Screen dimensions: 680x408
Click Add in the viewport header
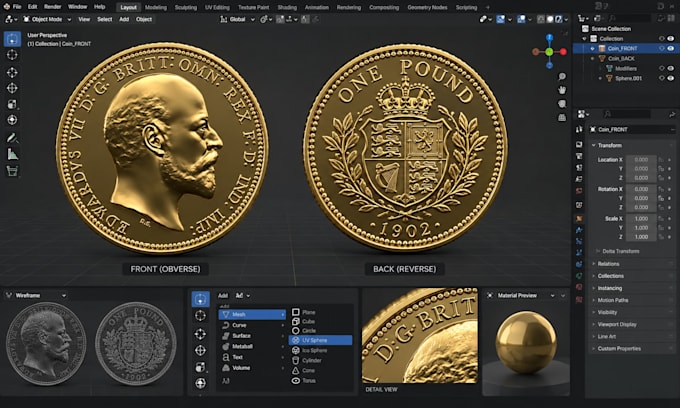[124, 19]
